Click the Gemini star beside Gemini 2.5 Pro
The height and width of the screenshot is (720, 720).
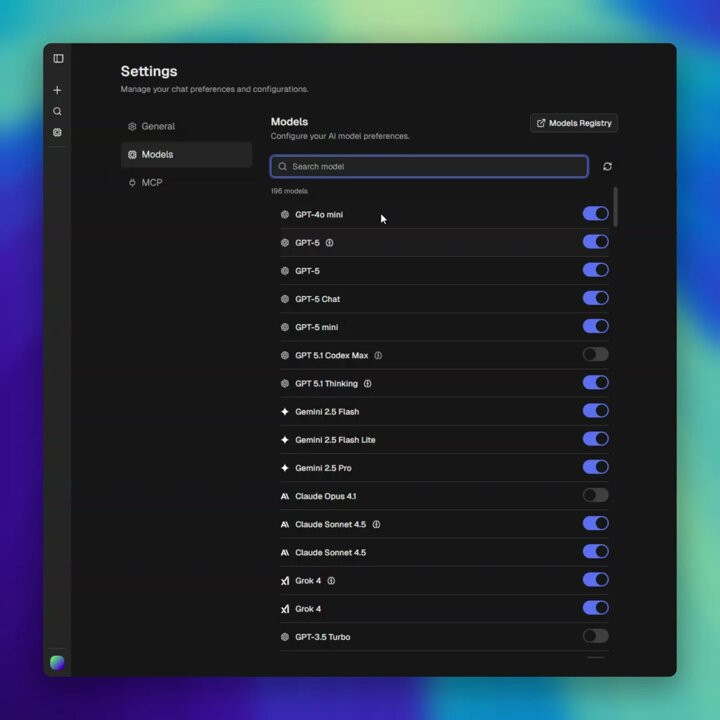tap(285, 468)
